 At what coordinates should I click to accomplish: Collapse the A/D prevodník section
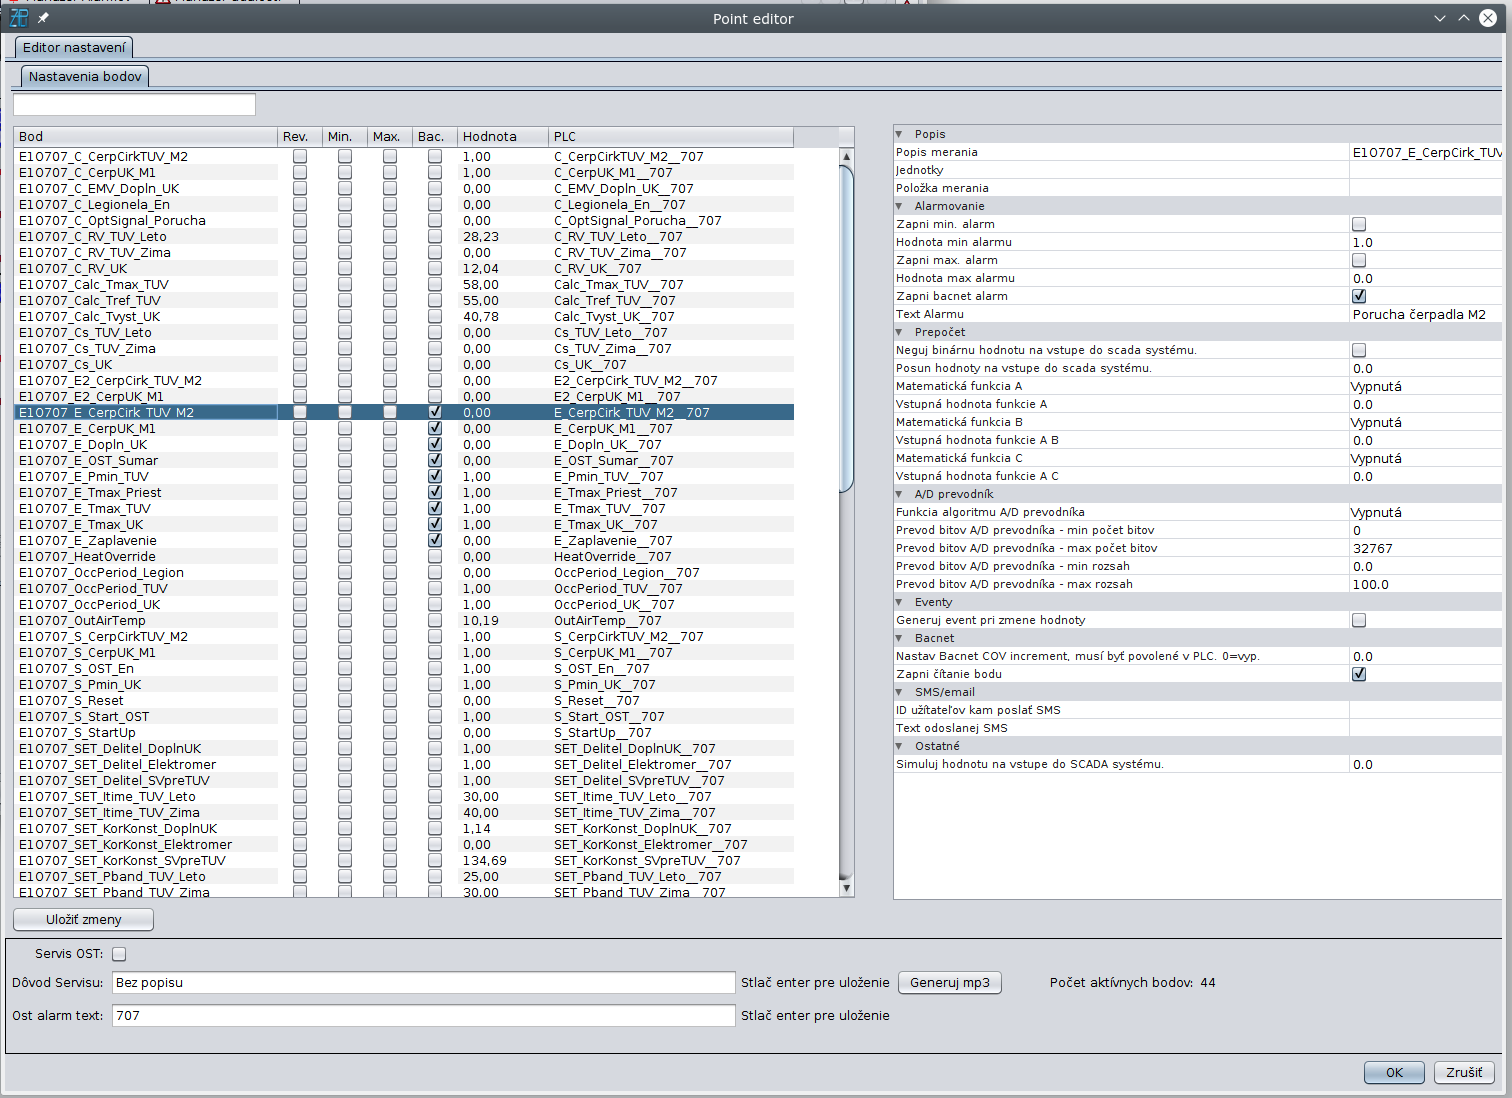899,494
